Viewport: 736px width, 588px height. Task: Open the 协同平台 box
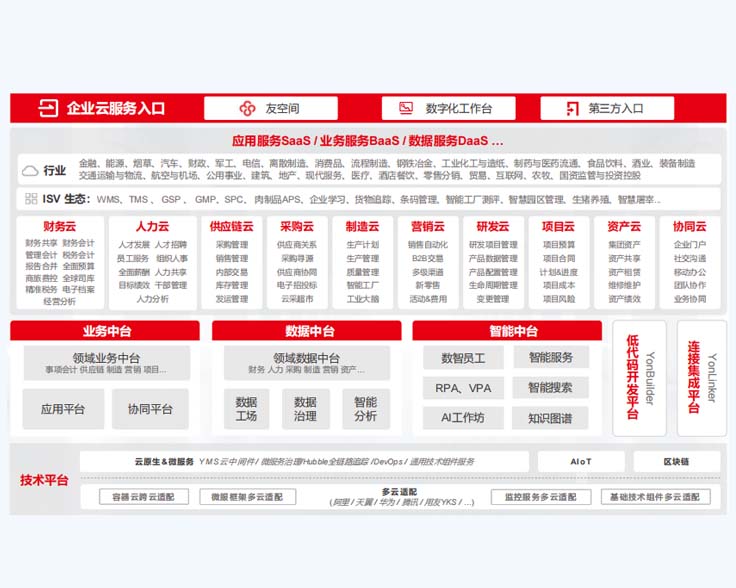(150, 409)
